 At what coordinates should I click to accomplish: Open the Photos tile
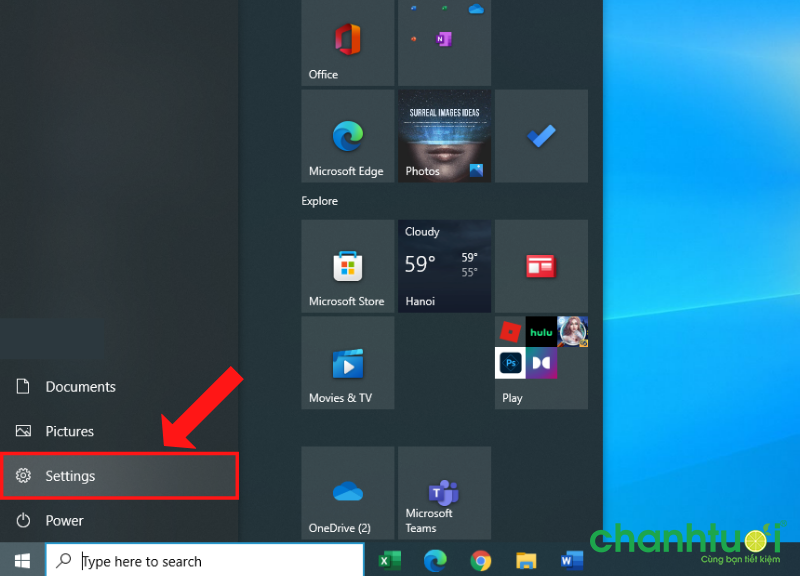[x=444, y=136]
